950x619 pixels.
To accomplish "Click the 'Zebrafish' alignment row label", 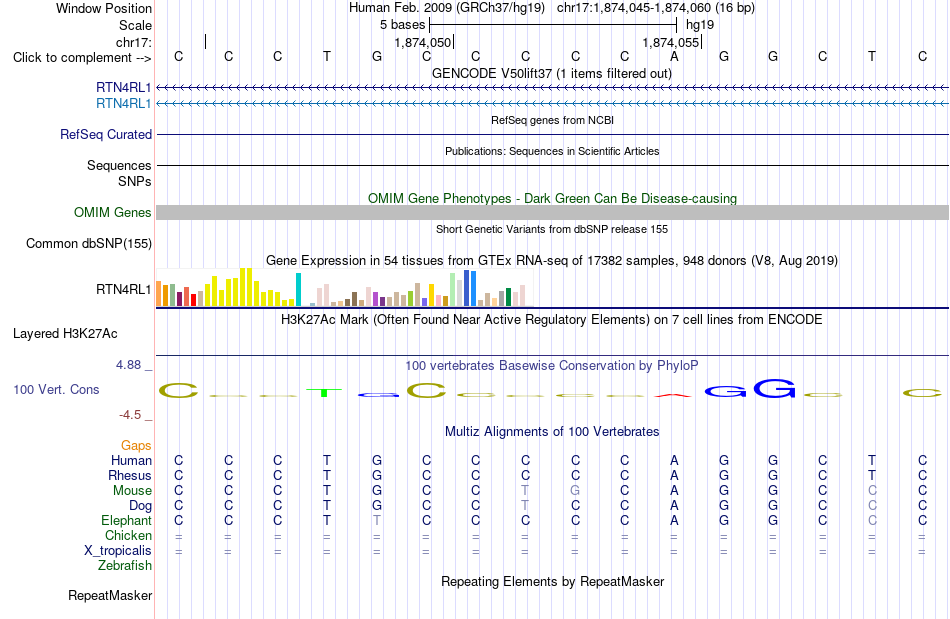I will 125,565.
